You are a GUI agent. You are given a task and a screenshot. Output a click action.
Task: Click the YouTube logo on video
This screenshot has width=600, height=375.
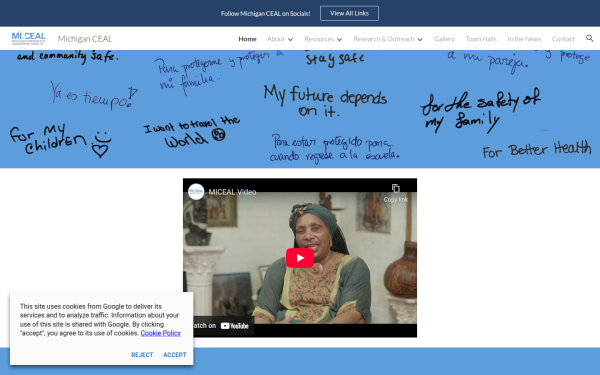coord(235,326)
